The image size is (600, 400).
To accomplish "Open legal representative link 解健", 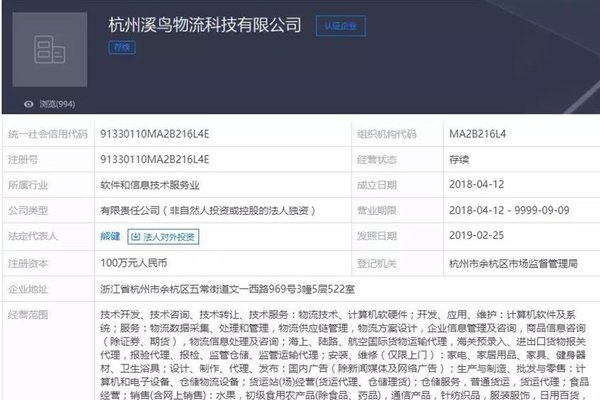I will (110, 237).
